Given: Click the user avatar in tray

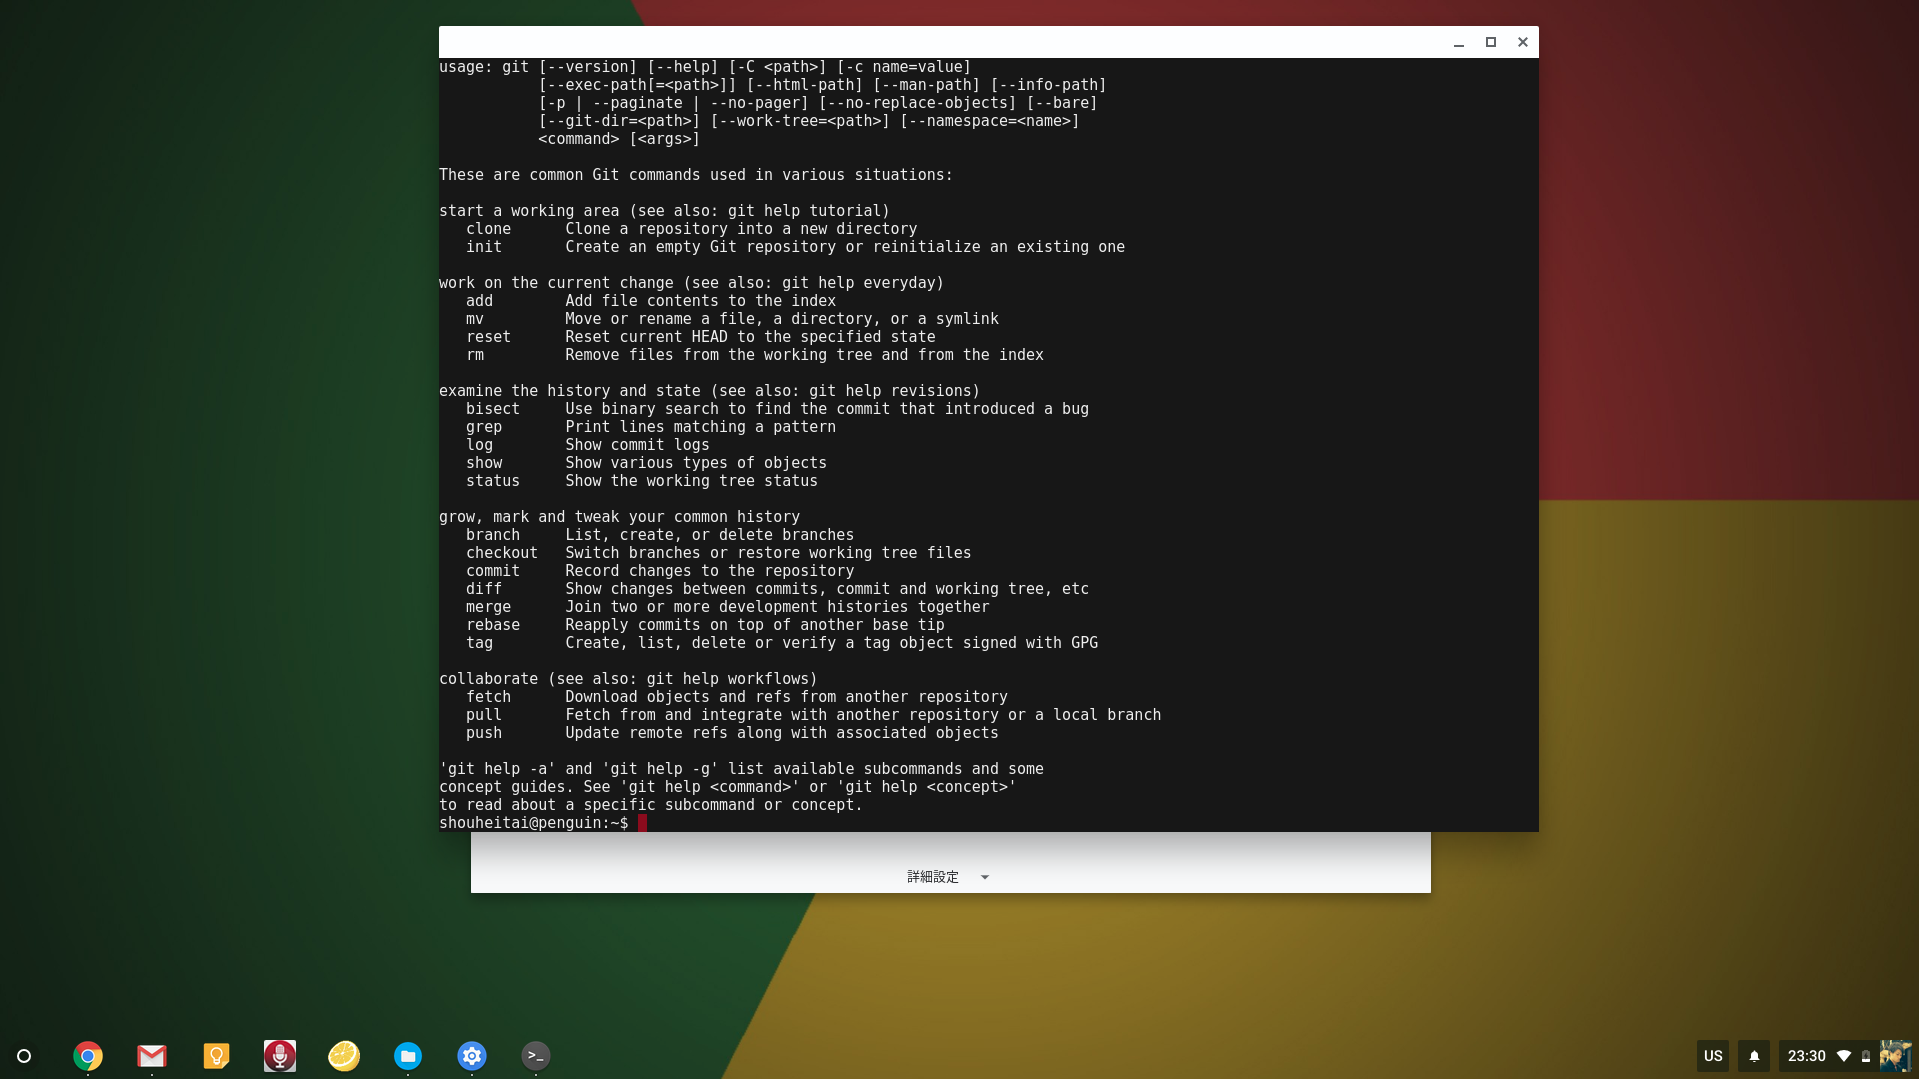Looking at the screenshot, I should 1895,1056.
